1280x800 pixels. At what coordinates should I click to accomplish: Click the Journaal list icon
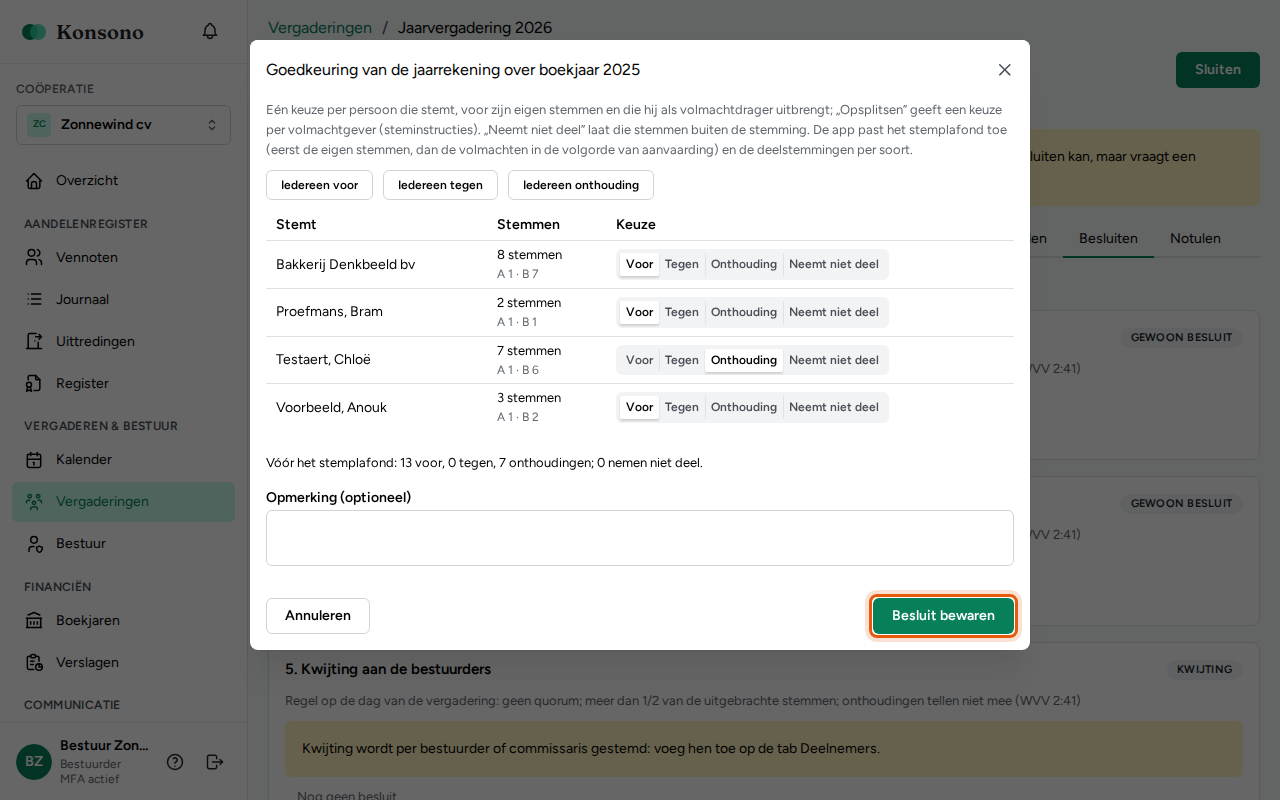(x=34, y=300)
